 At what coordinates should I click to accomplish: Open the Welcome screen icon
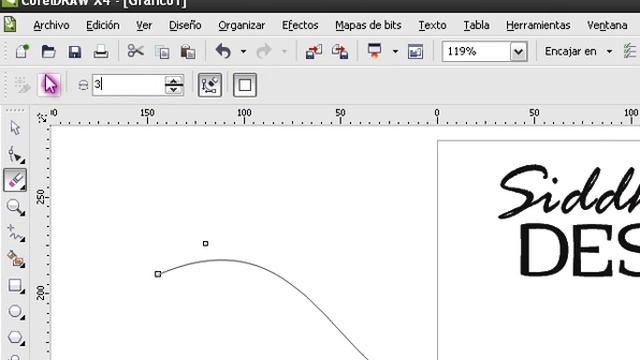pyautogui.click(x=415, y=52)
